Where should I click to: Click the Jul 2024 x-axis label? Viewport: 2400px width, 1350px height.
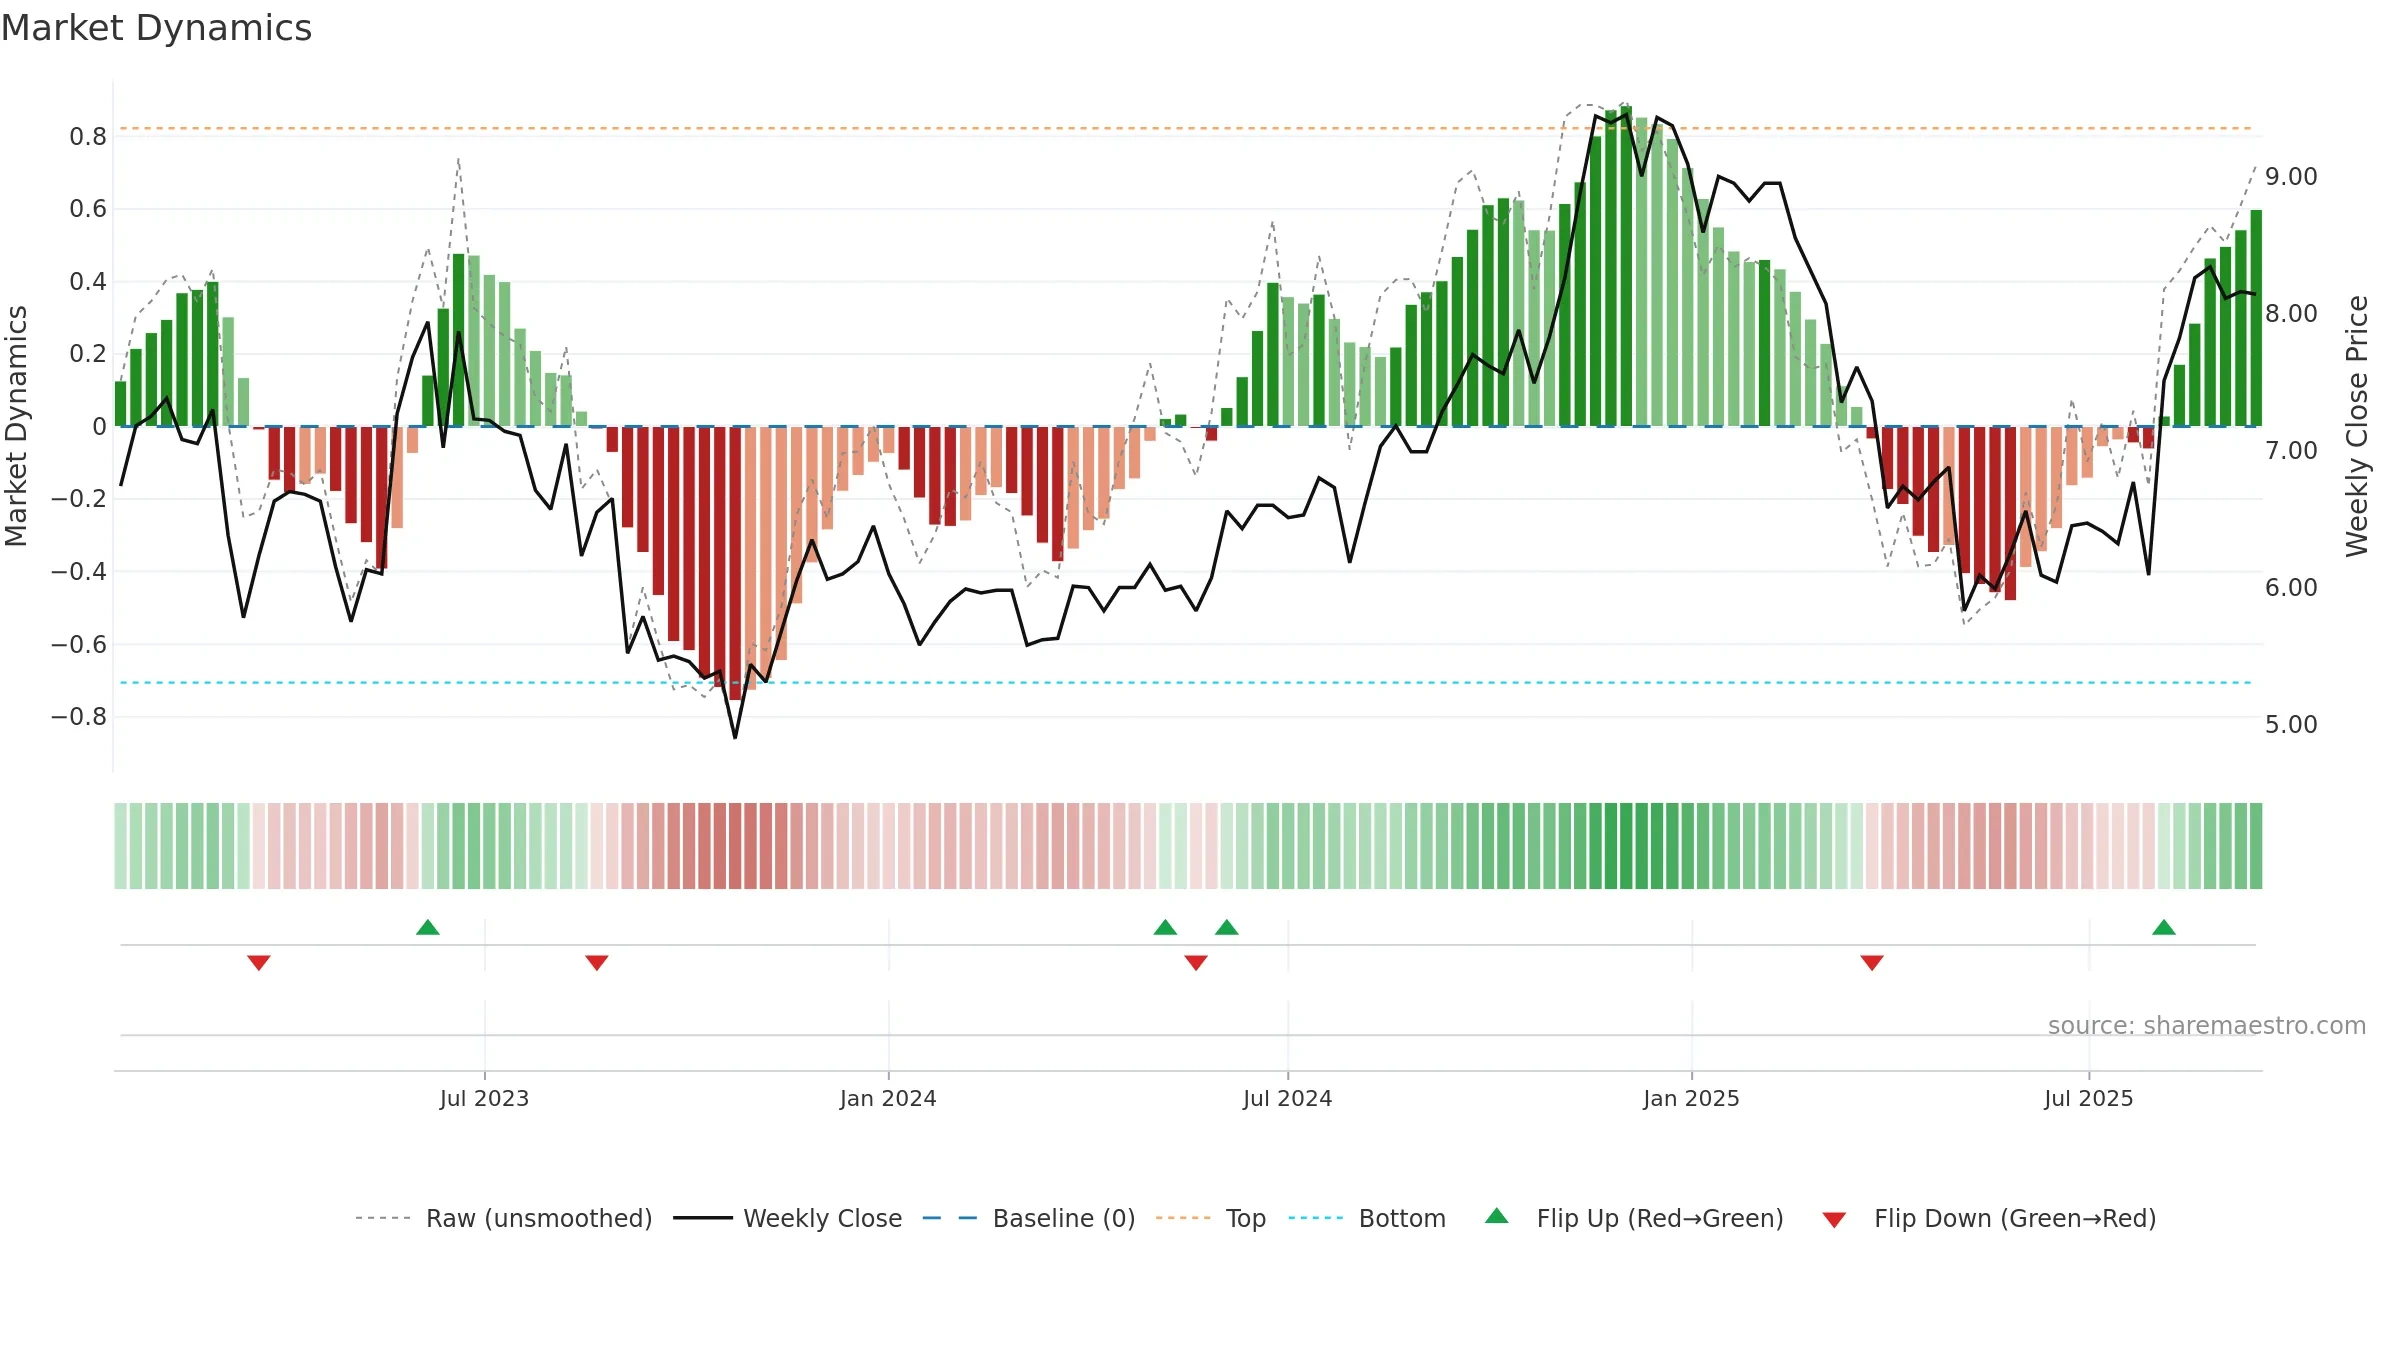pos(1288,1098)
